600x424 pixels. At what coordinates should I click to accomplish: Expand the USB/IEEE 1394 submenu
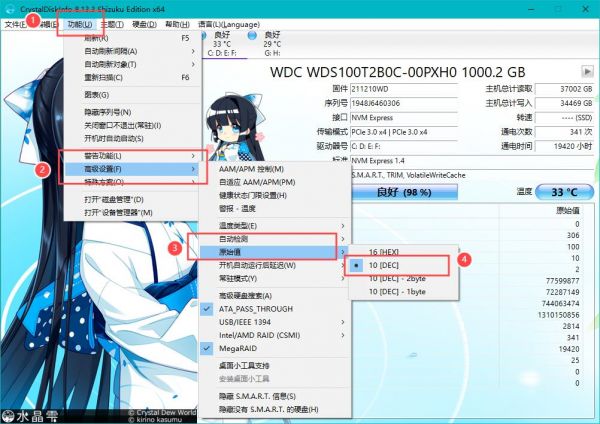click(x=275, y=322)
